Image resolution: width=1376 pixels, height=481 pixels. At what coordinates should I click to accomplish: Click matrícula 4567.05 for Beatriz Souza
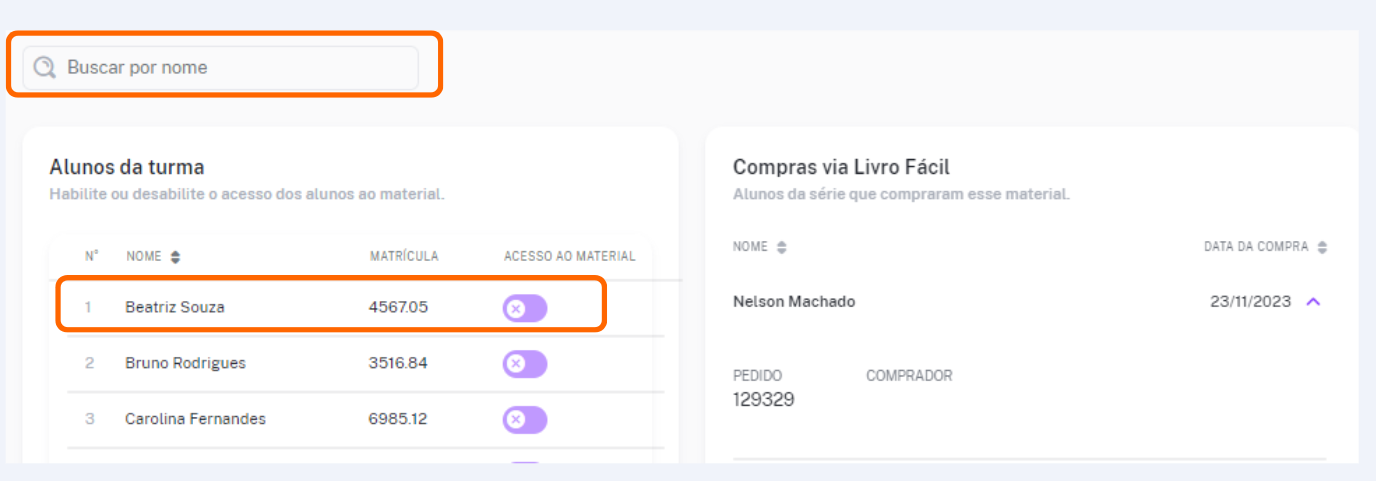[398, 308]
